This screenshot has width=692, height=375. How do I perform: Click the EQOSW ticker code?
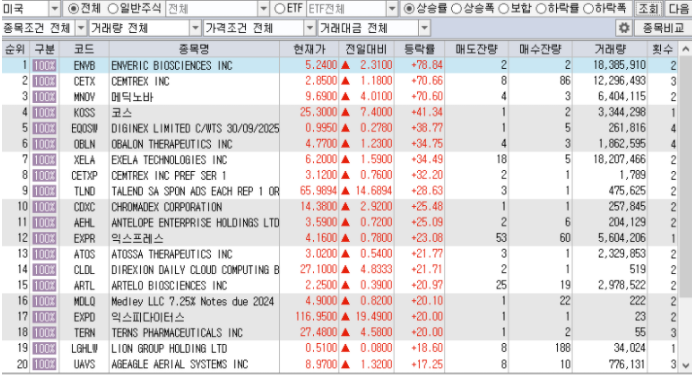click(84, 129)
